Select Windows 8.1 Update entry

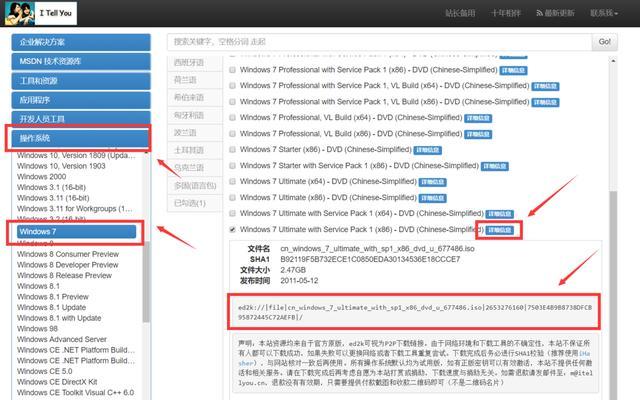51,307
